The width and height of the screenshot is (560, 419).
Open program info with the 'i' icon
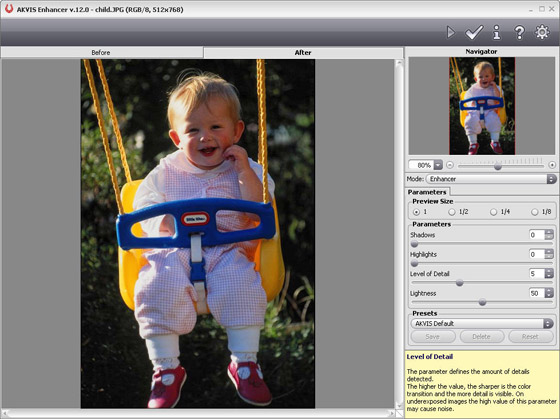click(x=496, y=33)
